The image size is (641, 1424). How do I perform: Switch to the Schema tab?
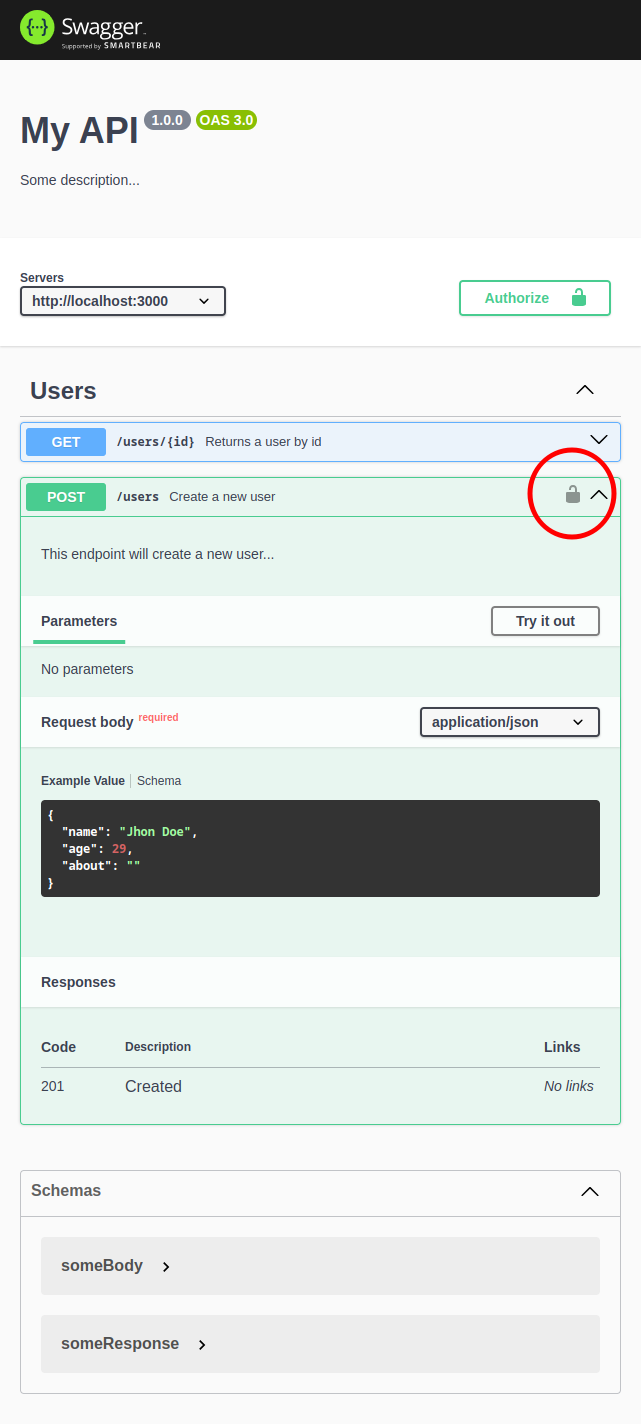(159, 781)
